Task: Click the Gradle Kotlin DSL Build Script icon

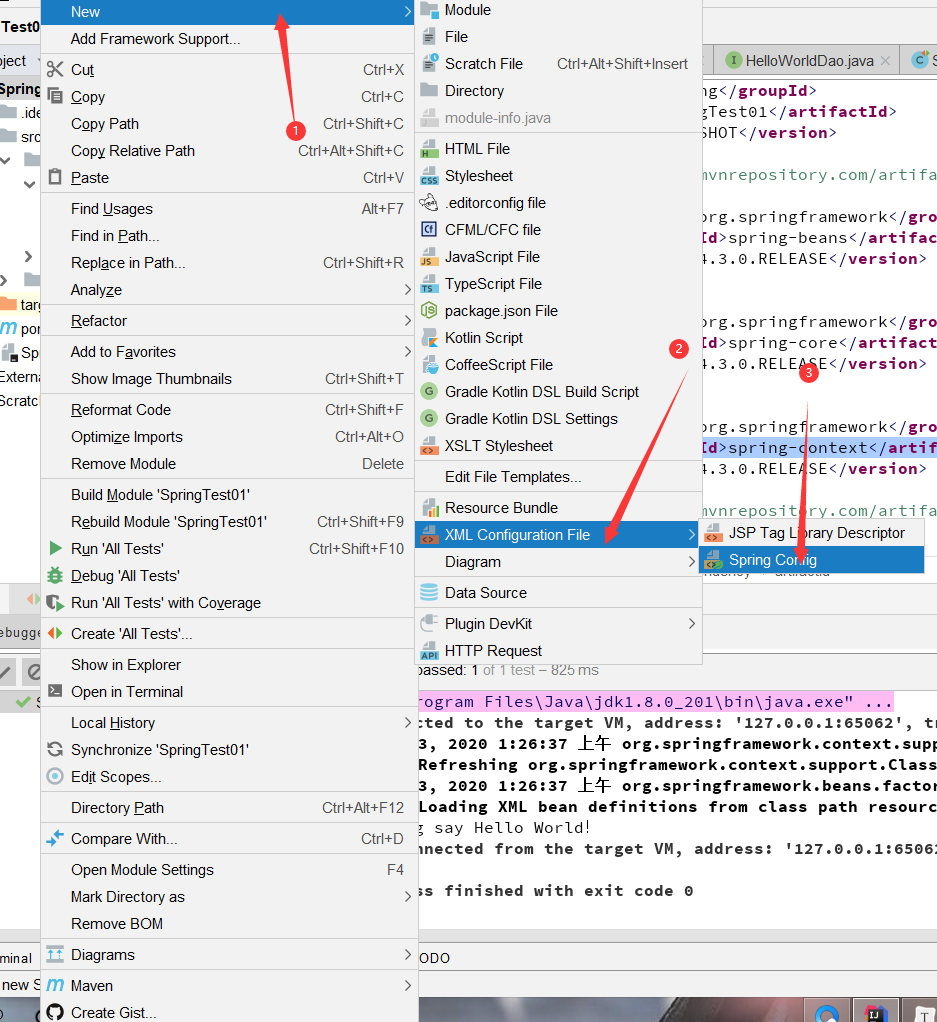Action: (429, 392)
